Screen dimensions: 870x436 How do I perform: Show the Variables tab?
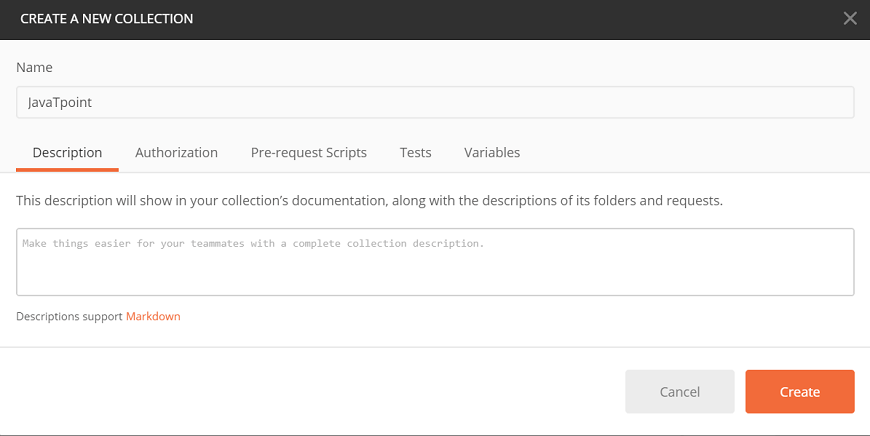coord(492,153)
